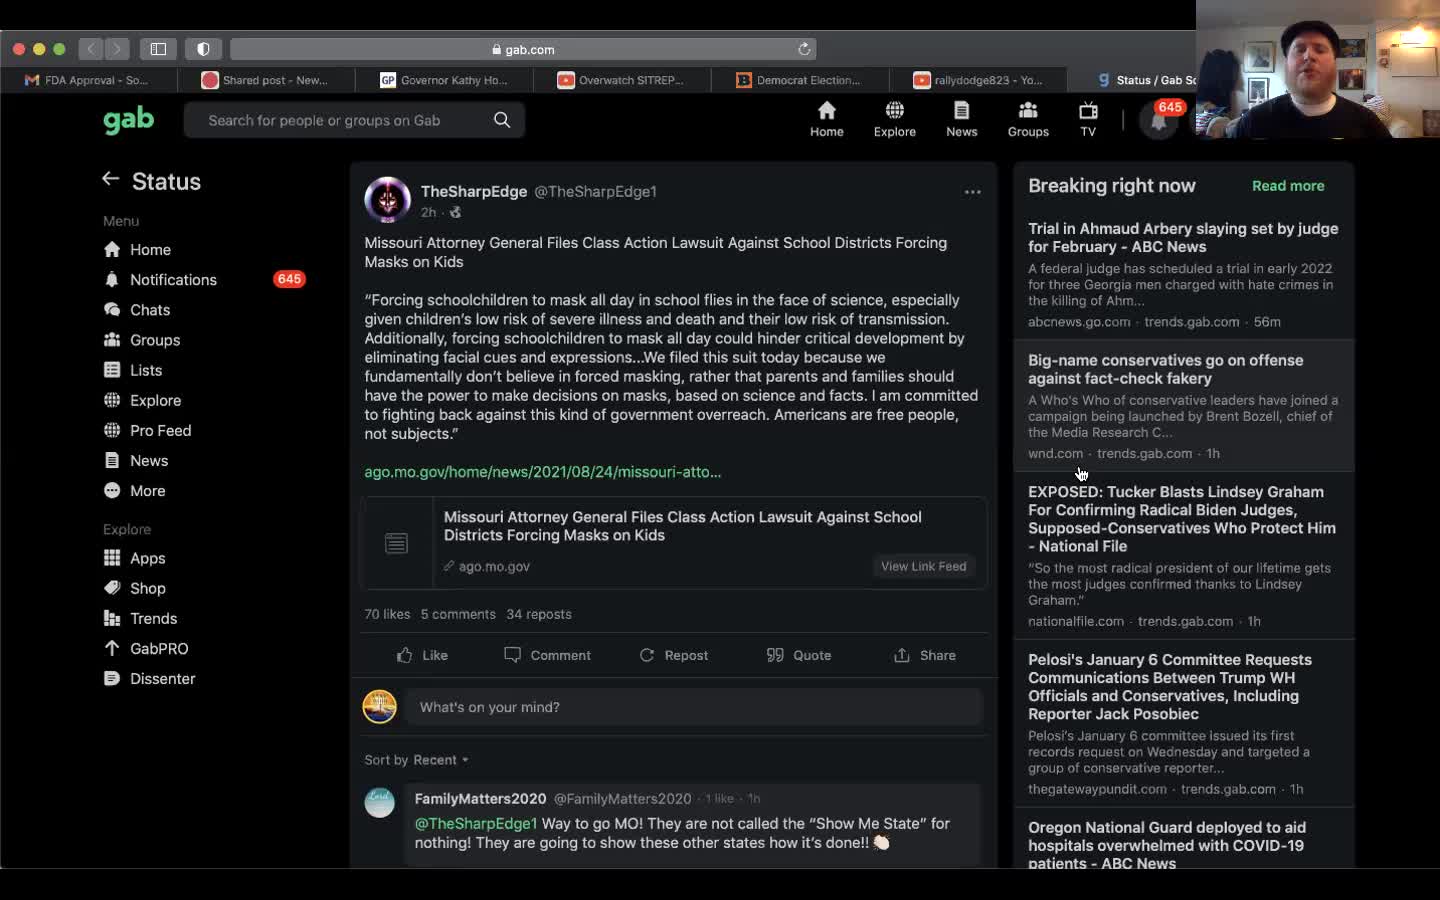Image resolution: width=1440 pixels, height=900 pixels.
Task: Open GabPRO in sidebar
Action: tap(146, 648)
